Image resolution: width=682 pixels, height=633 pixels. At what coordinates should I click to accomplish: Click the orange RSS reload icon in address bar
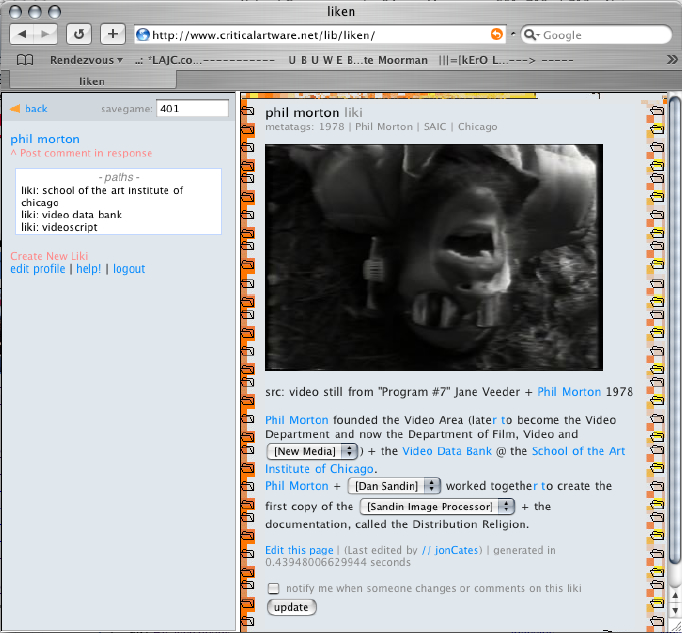point(496,34)
